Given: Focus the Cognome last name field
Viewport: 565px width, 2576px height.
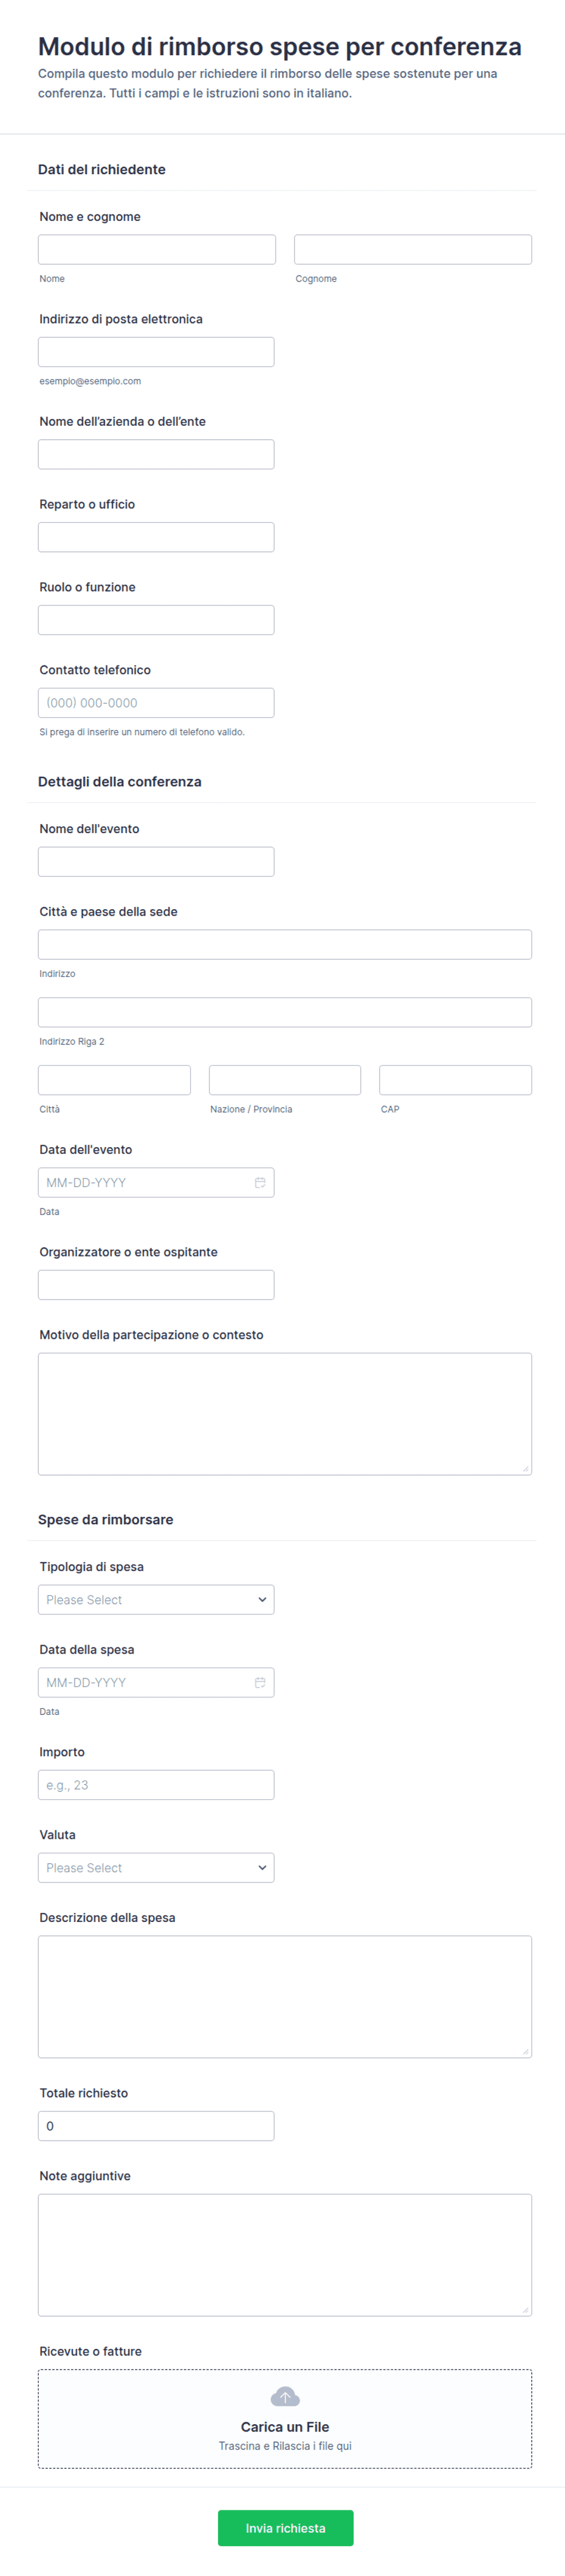Looking at the screenshot, I should [413, 249].
